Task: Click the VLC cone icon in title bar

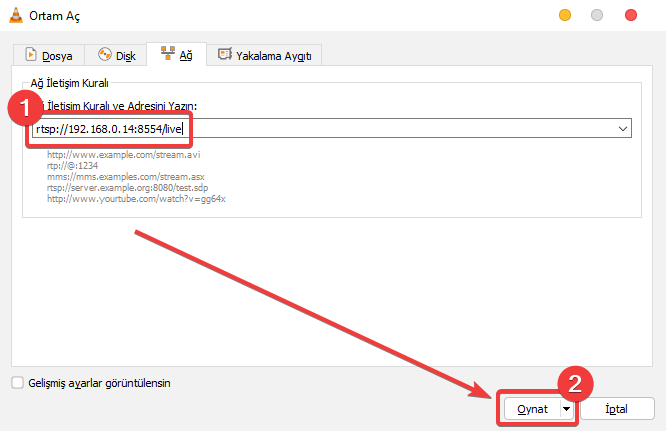Action: pos(13,14)
